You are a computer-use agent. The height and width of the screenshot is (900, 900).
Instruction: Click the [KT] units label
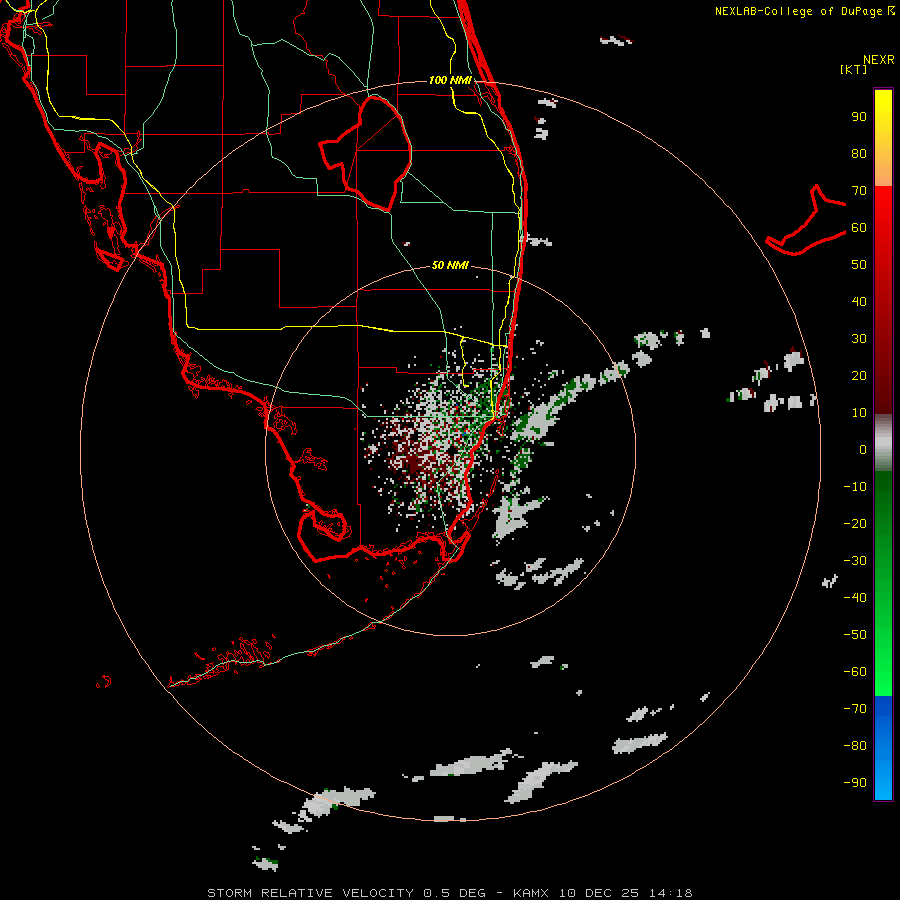853,69
